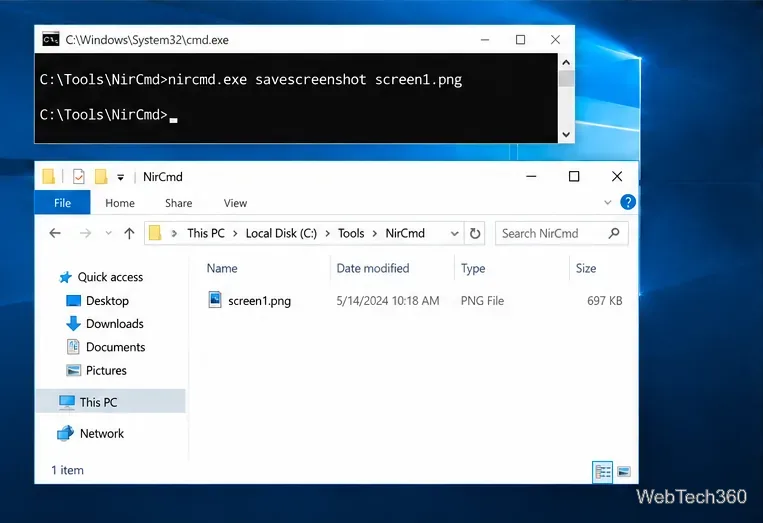The height and width of the screenshot is (523, 763).
Task: Sort by Date modified column header
Action: 373,269
